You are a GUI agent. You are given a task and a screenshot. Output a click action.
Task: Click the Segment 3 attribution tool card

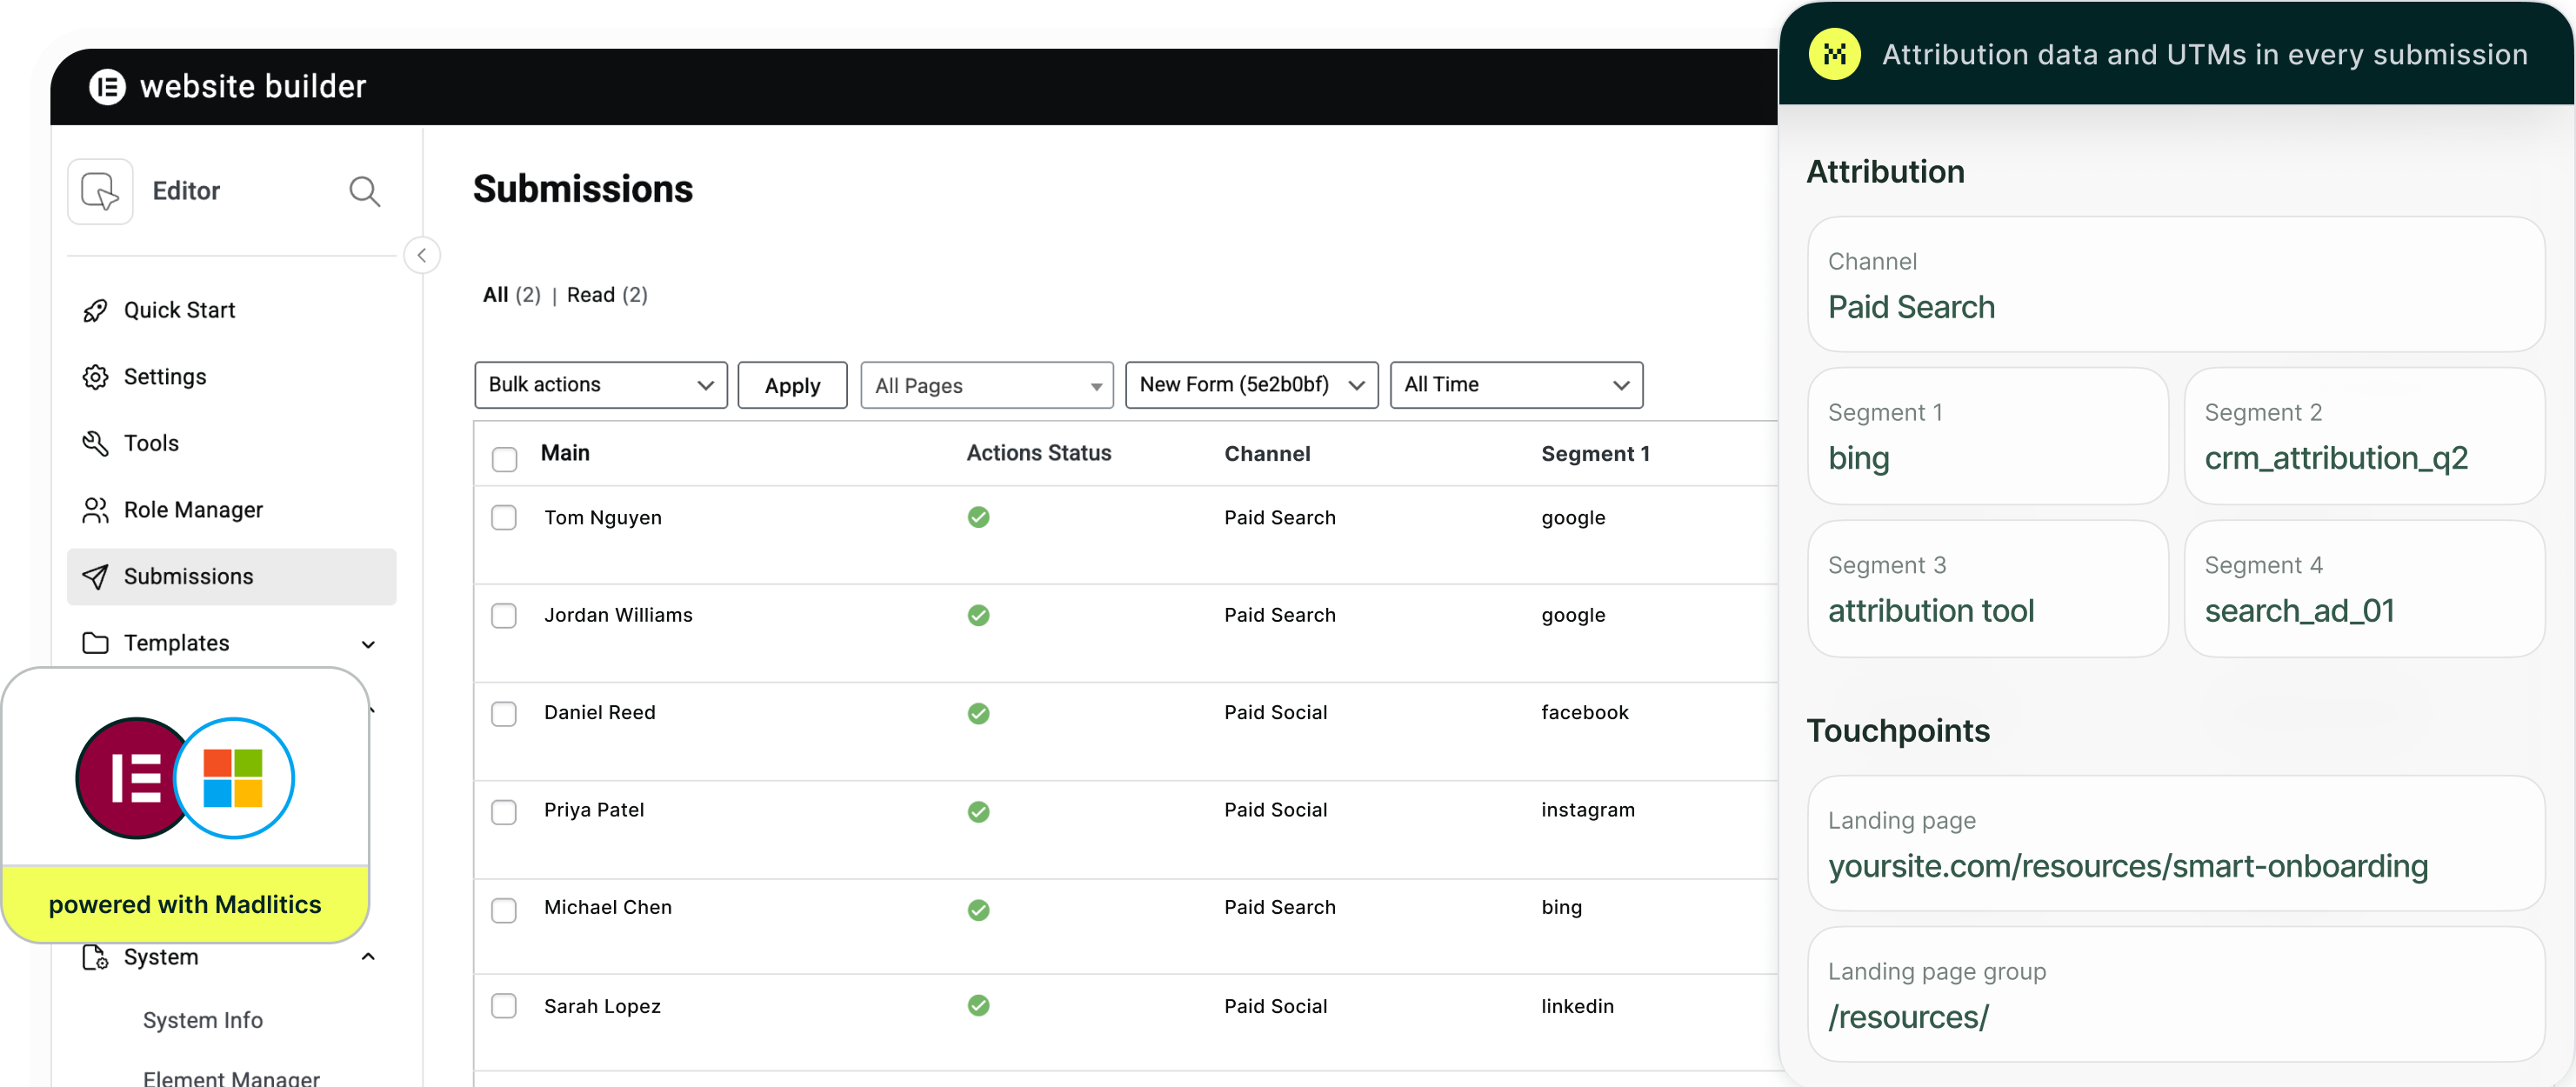click(x=1988, y=589)
